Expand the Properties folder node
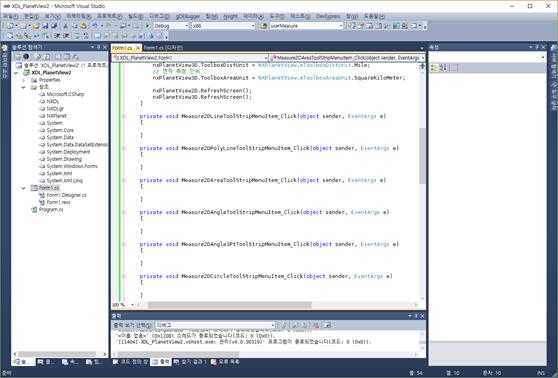Image resolution: width=558 pixels, height=378 pixels. [23, 80]
